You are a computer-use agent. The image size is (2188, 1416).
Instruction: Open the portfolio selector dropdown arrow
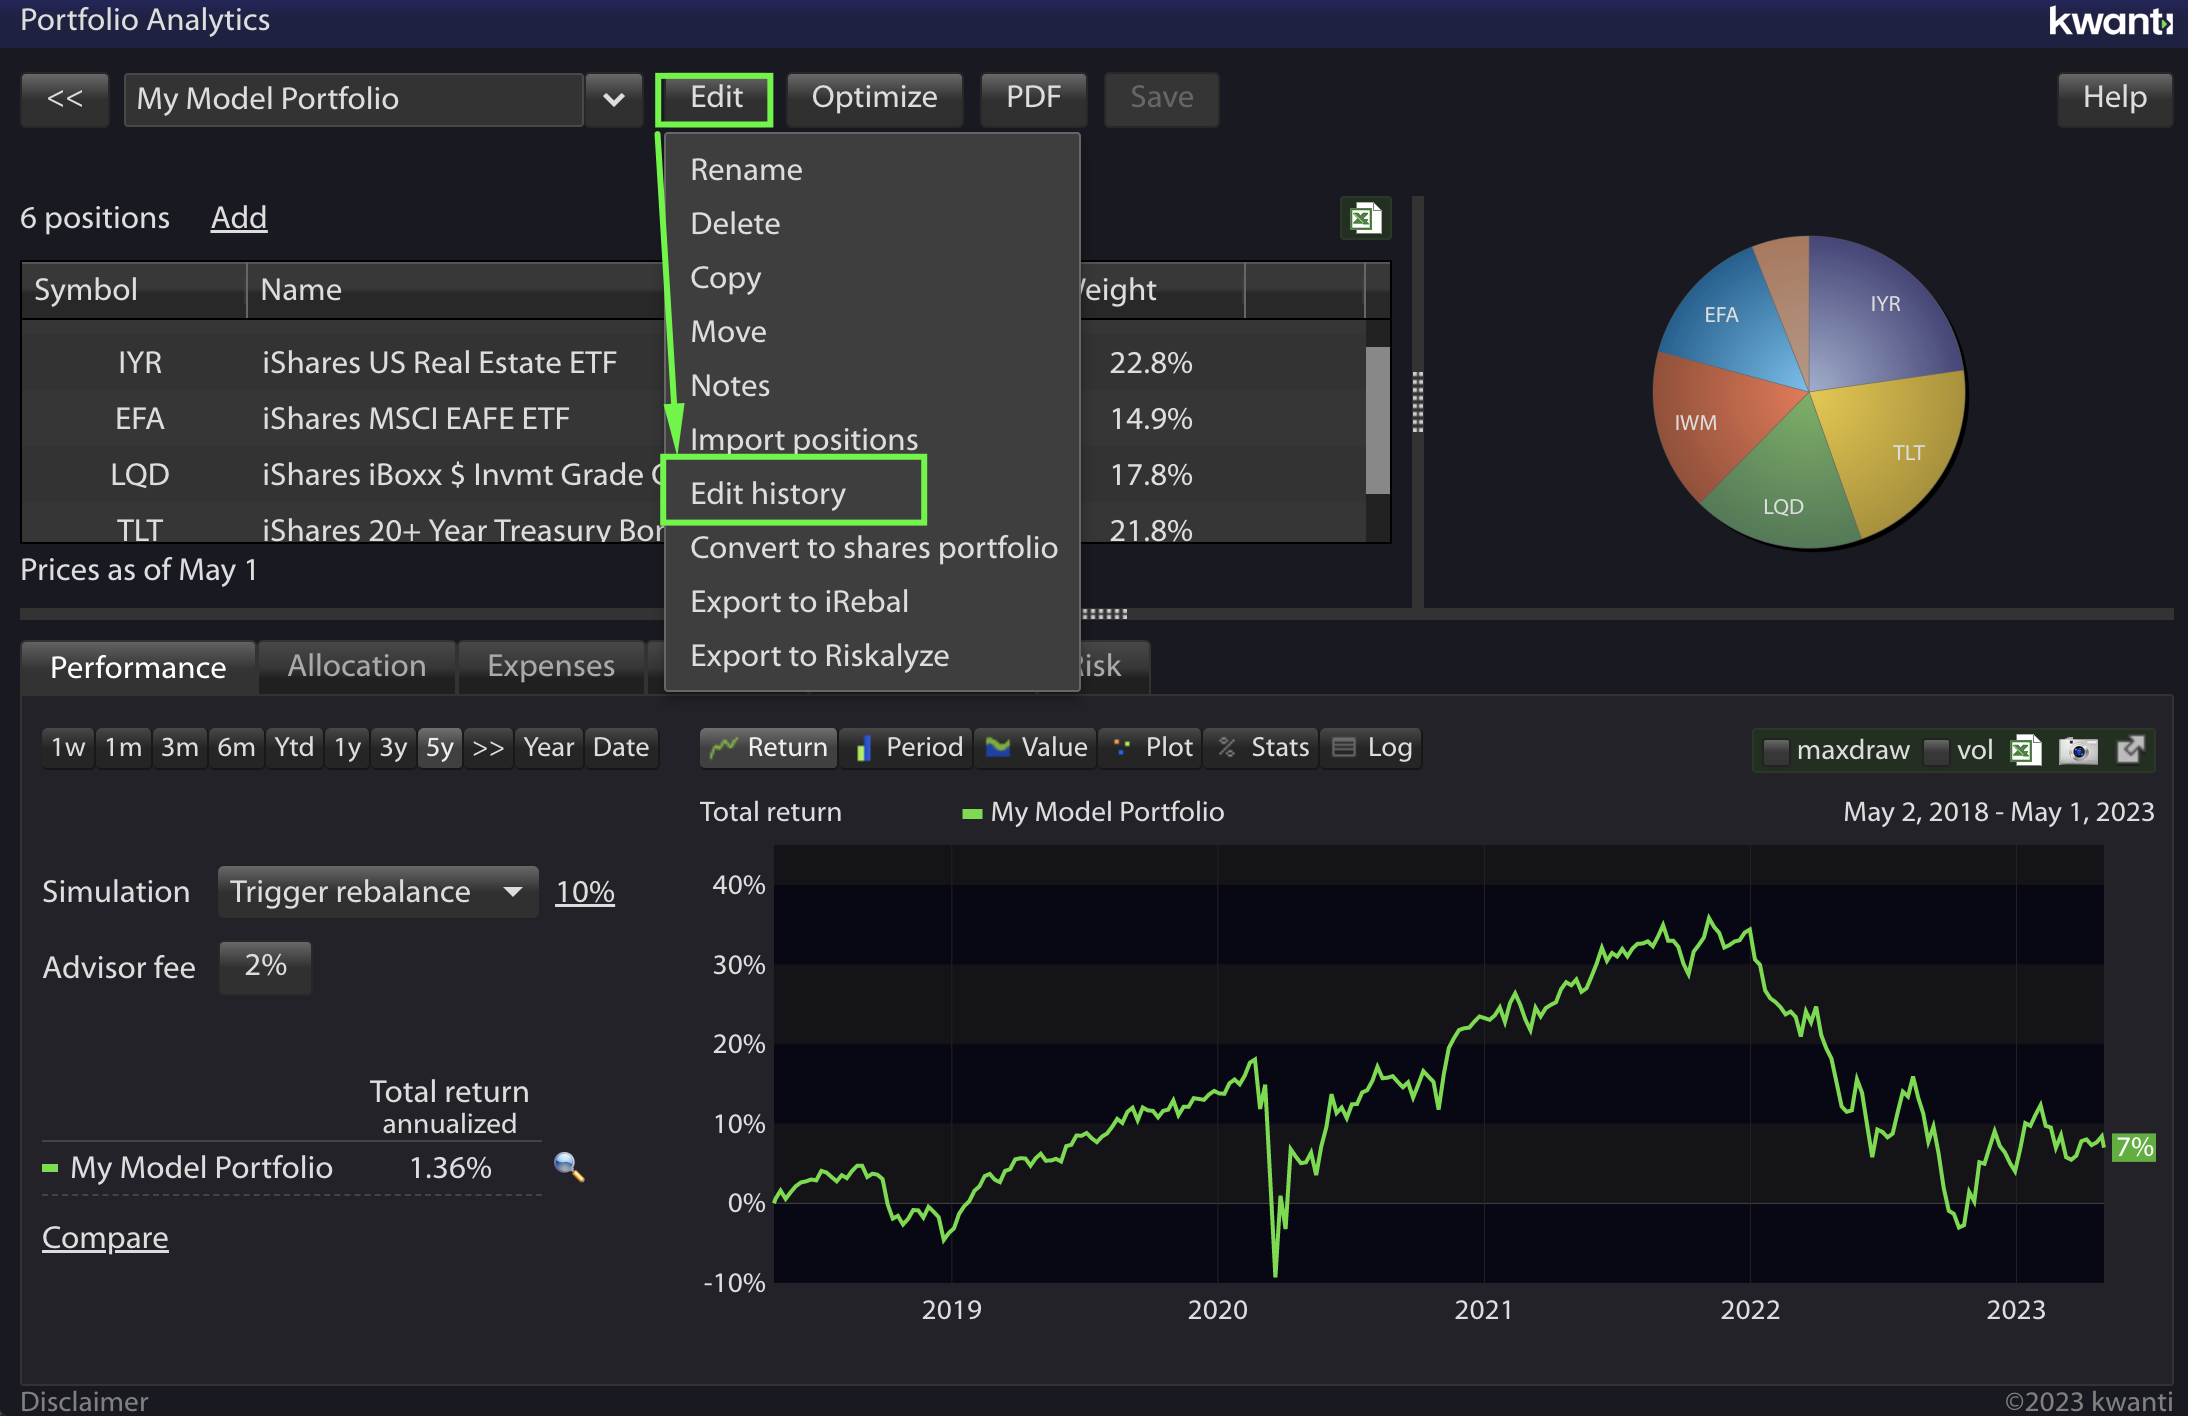tap(614, 99)
